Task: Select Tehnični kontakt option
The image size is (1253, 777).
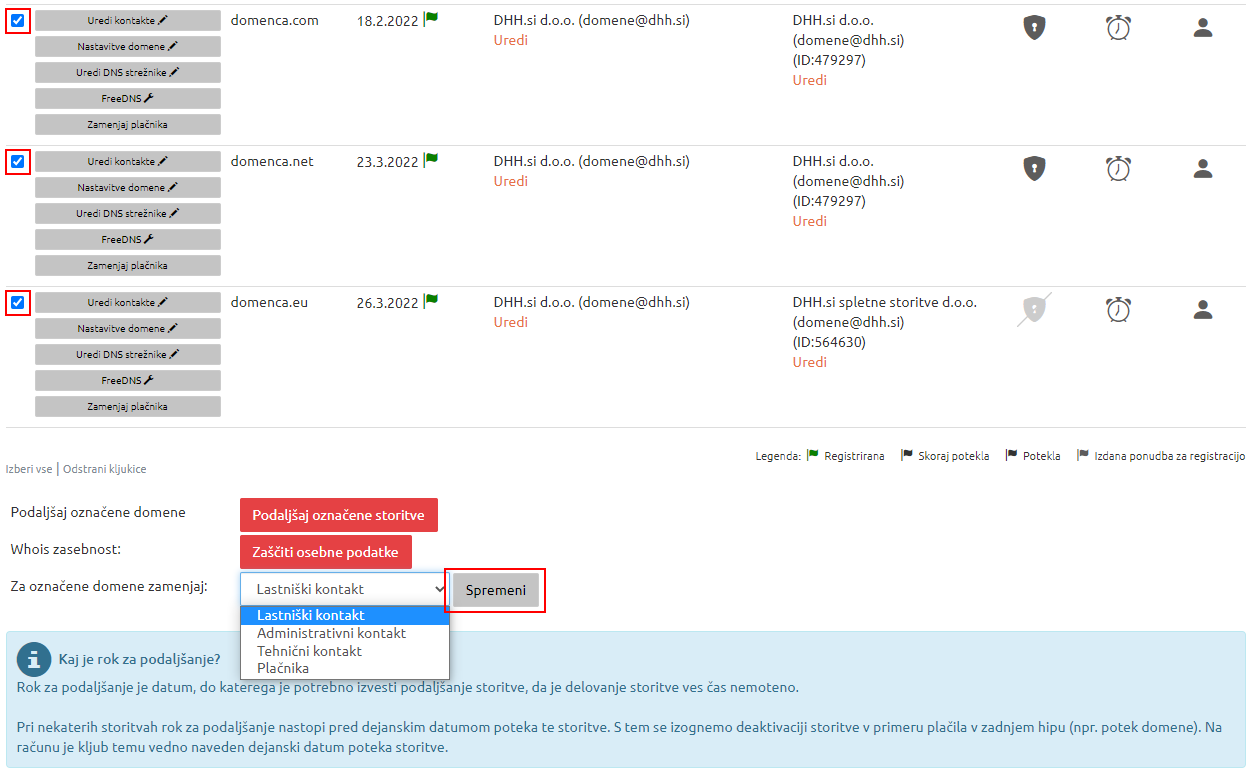Action: pyautogui.click(x=345, y=651)
